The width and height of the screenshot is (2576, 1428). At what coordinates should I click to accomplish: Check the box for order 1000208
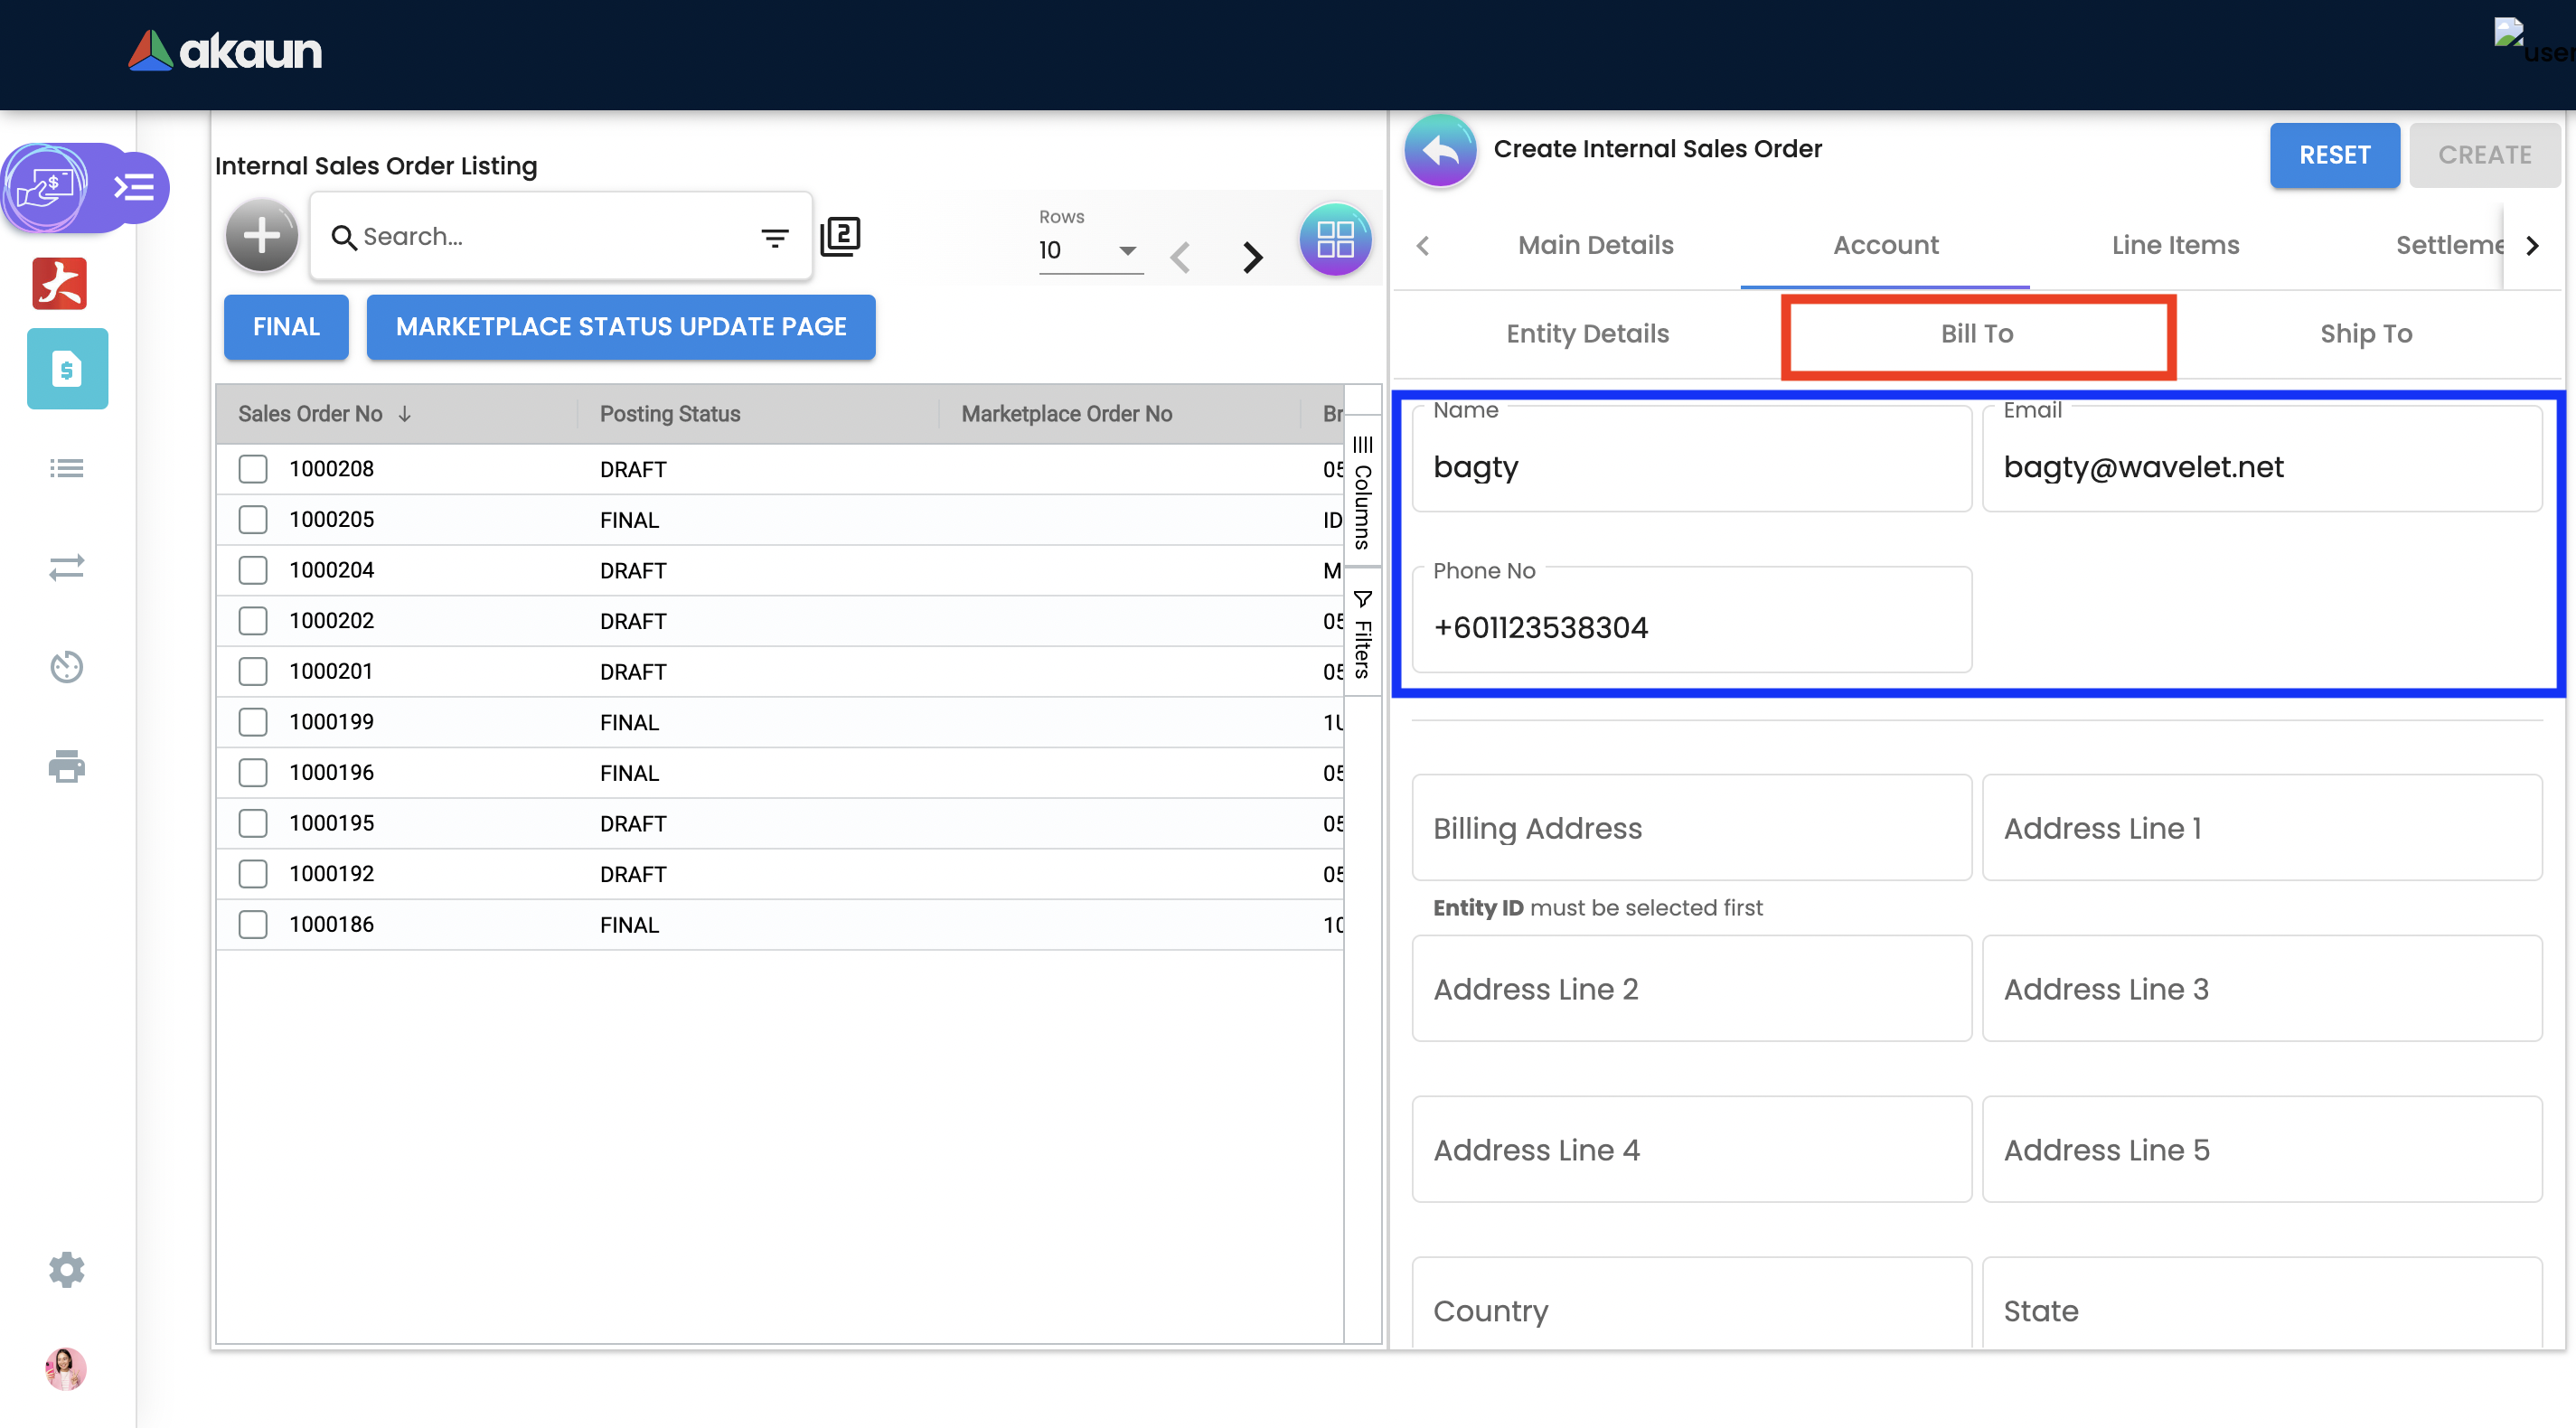253,469
